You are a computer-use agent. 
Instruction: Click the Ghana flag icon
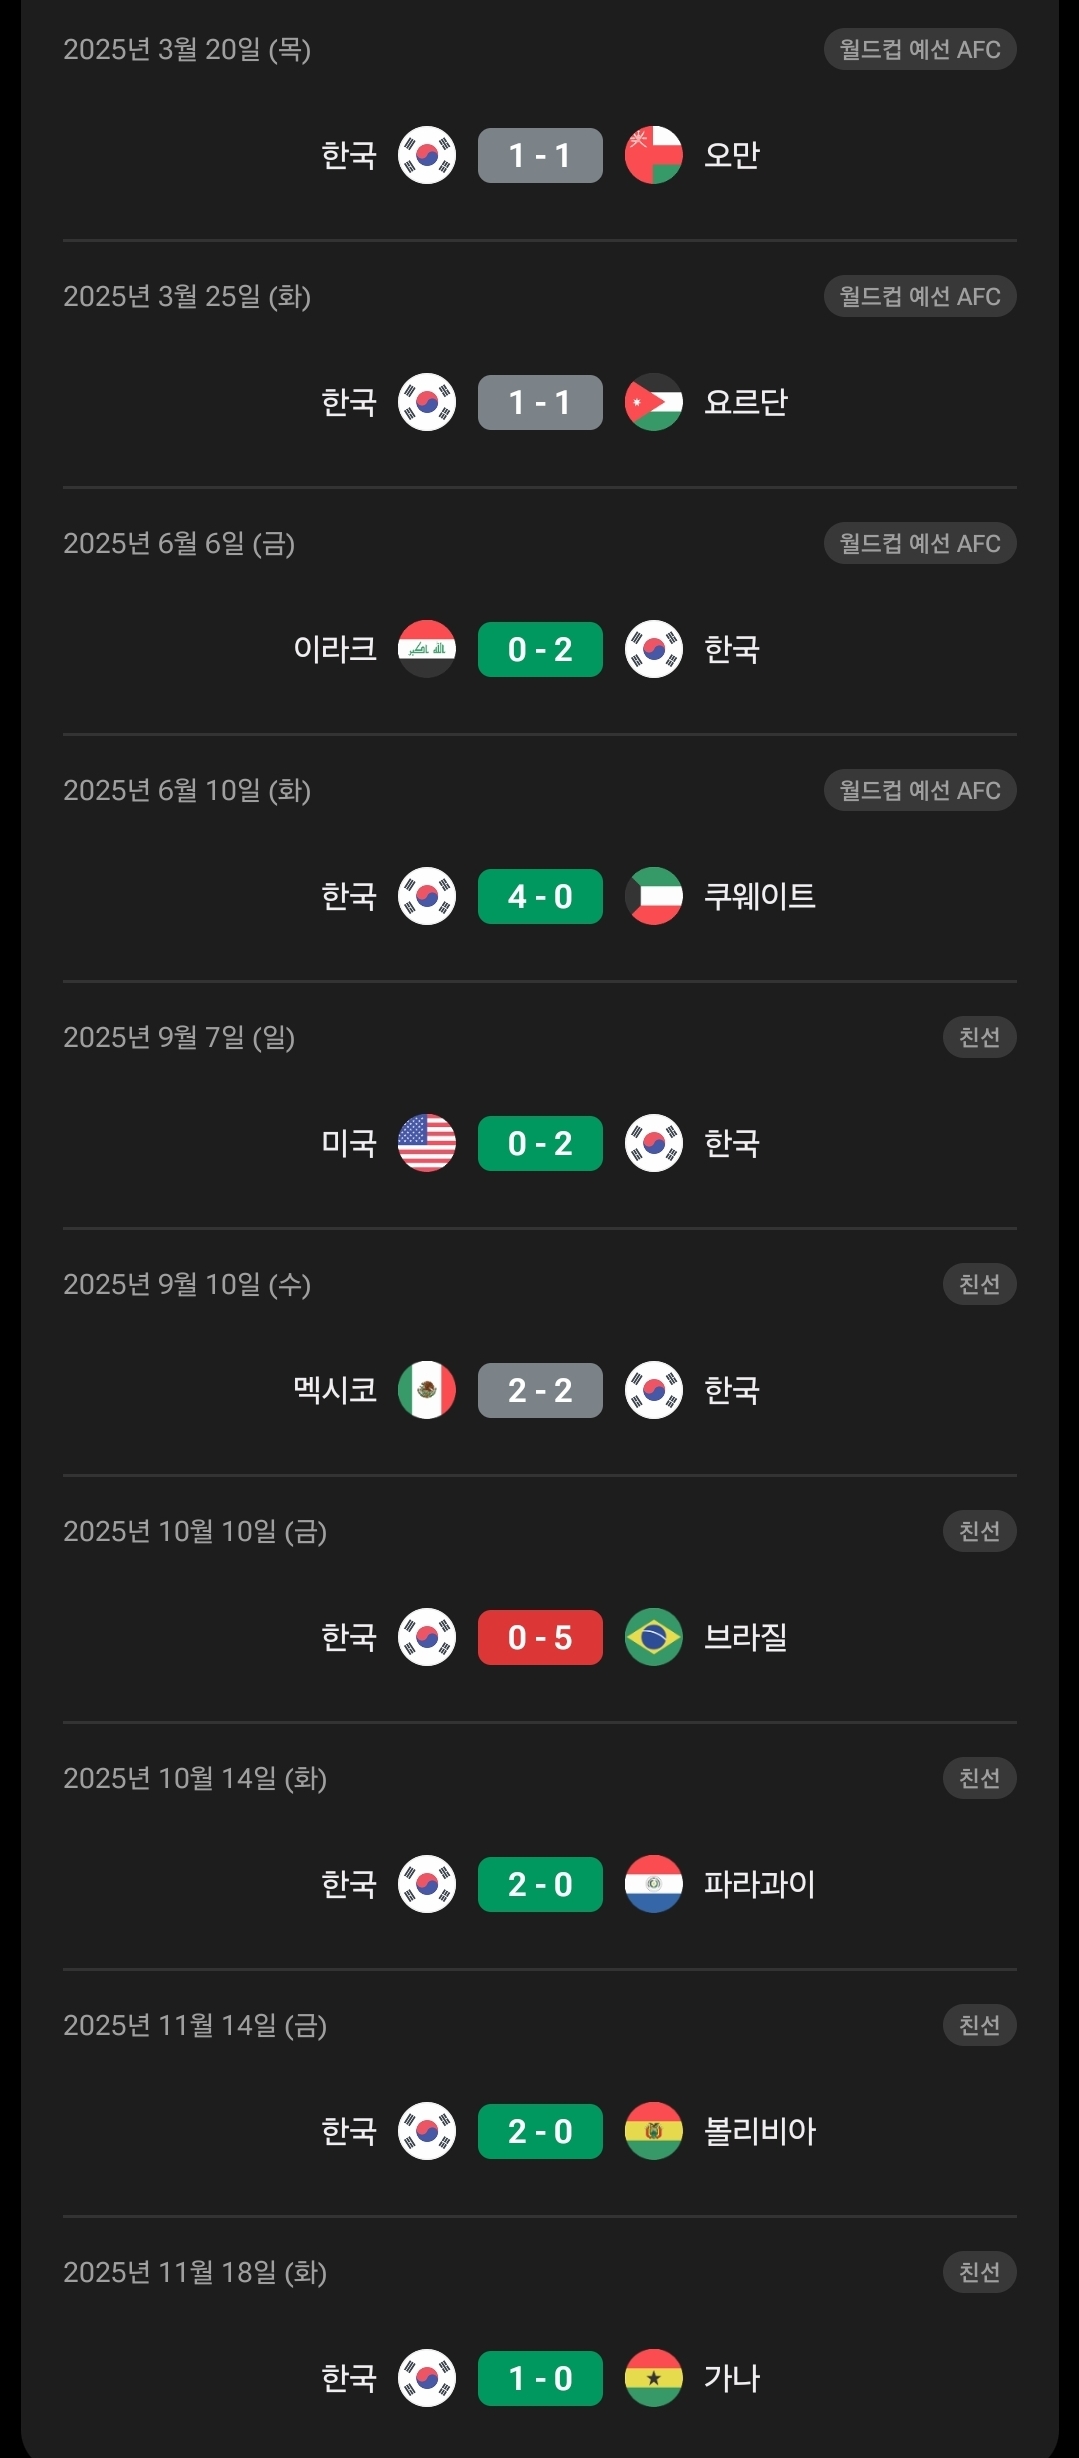[x=653, y=2378]
